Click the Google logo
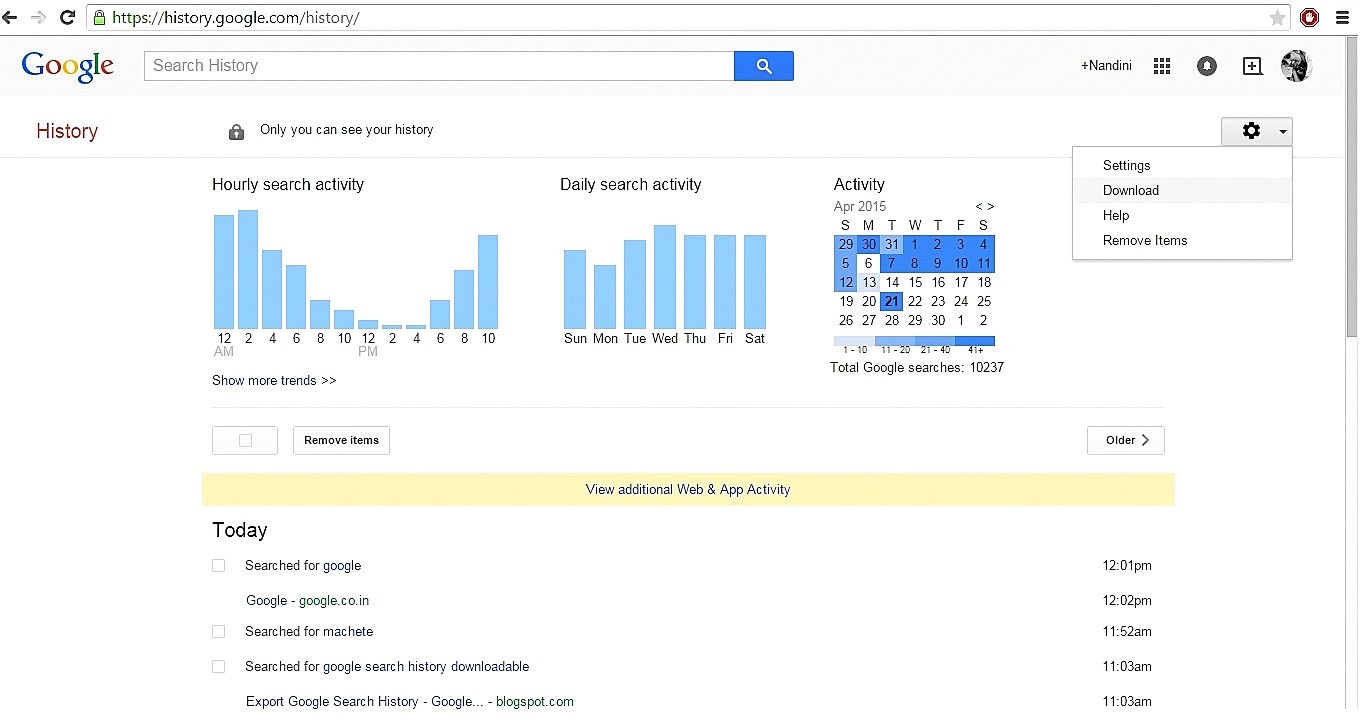This screenshot has height=724, width=1366. point(67,66)
